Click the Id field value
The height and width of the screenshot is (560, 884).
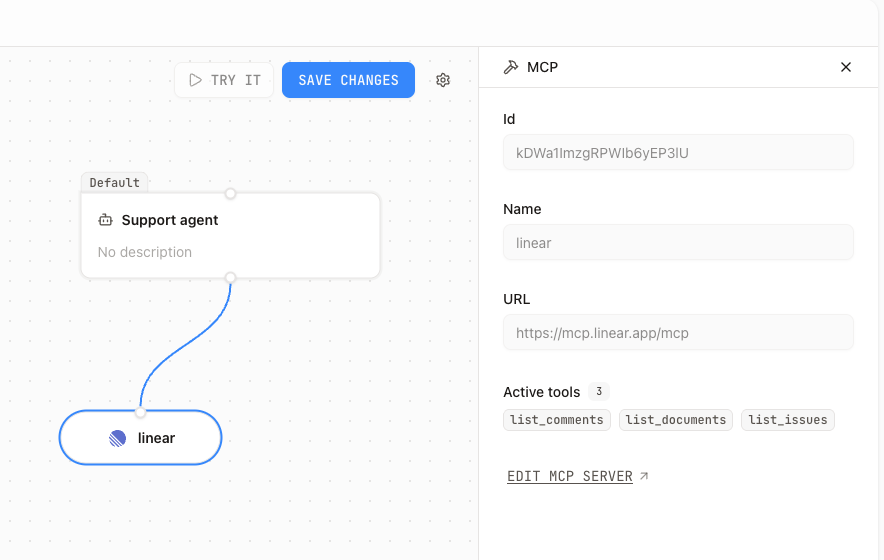678,153
